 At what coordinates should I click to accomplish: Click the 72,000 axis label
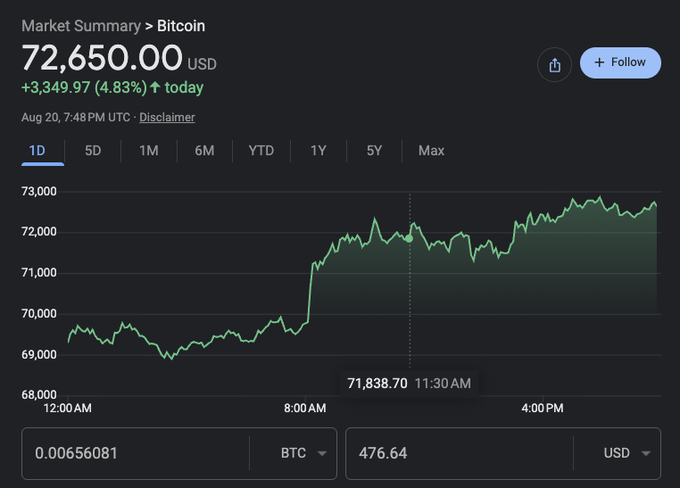point(39,232)
